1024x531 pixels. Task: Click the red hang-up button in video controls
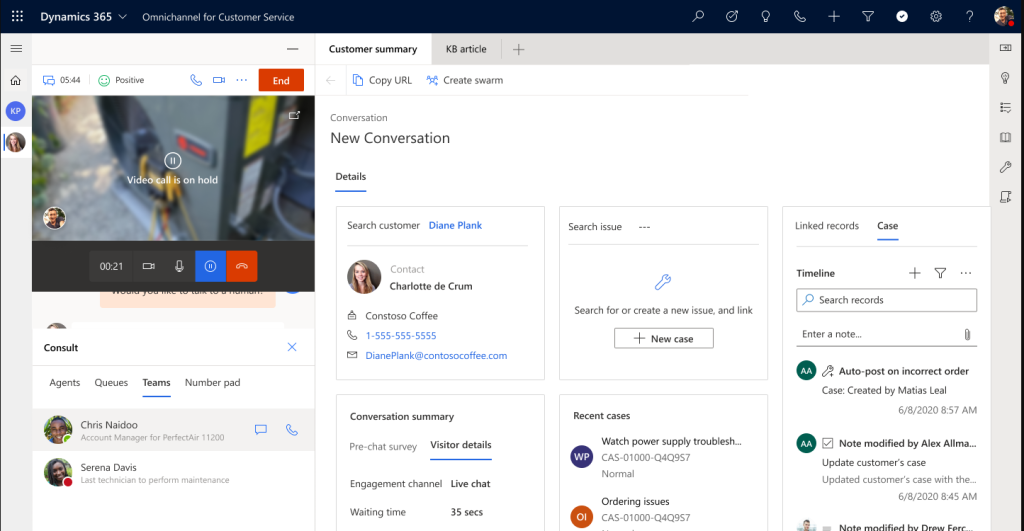[x=241, y=266]
